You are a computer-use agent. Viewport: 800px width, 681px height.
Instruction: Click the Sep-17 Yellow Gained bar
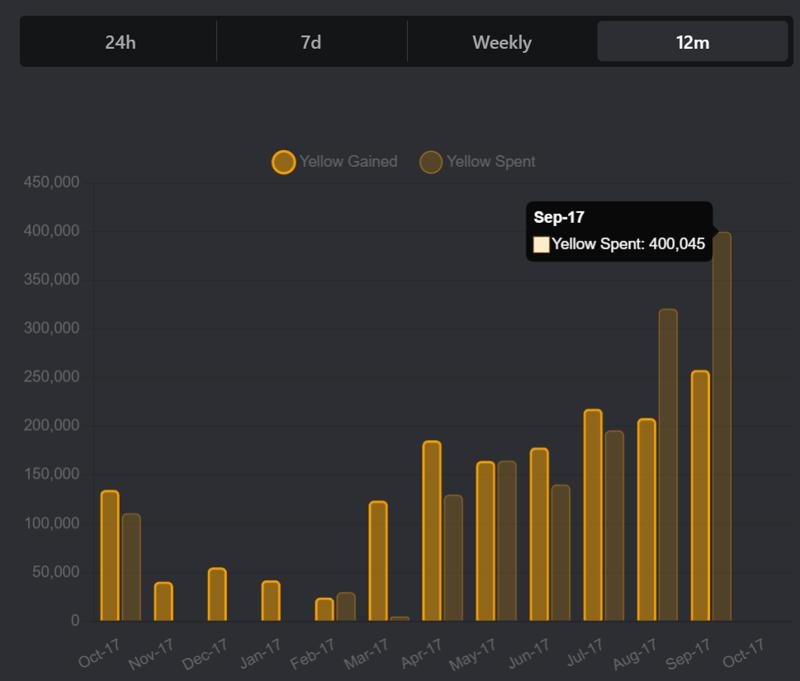700,496
